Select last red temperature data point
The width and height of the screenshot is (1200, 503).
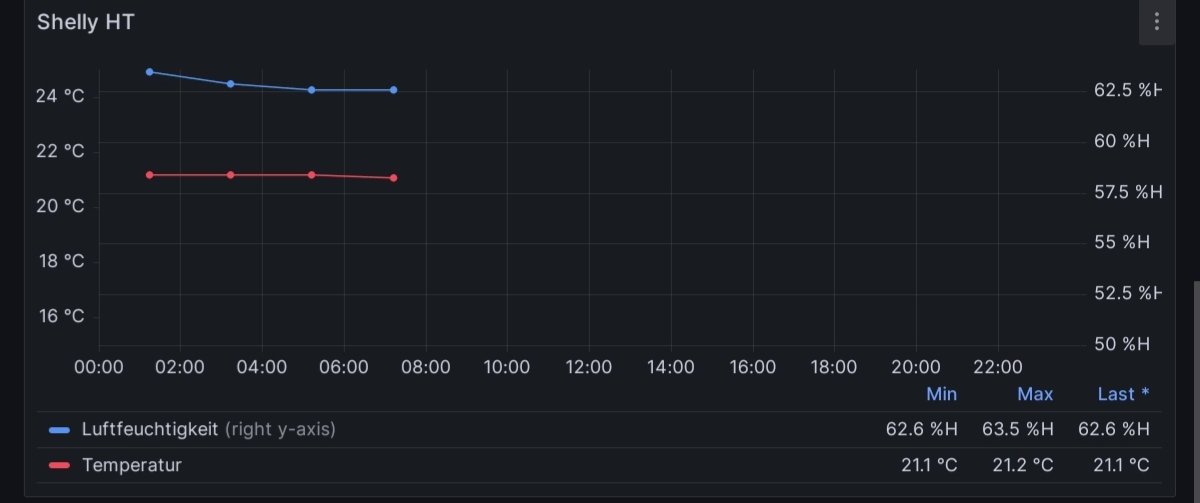tap(393, 178)
